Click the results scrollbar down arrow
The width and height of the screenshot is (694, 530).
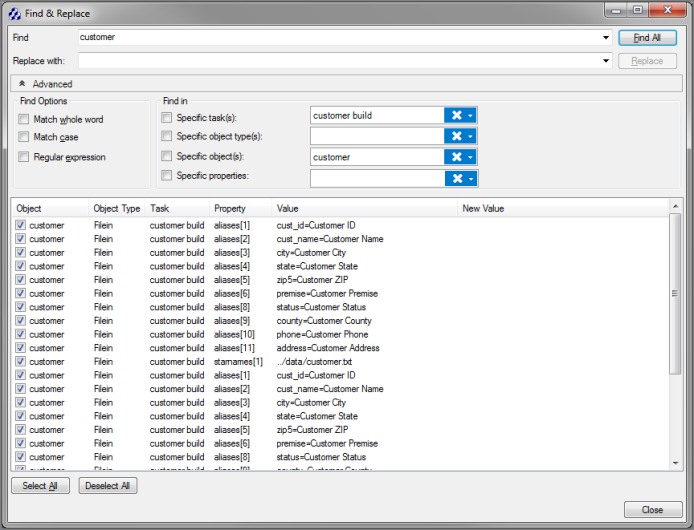675,463
